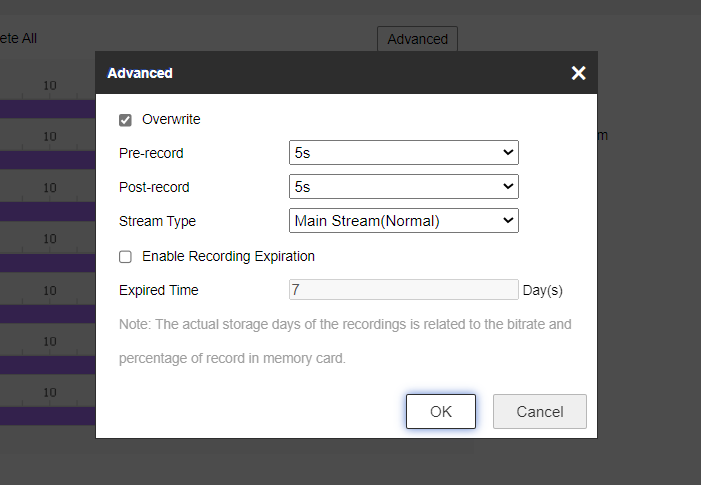This screenshot has height=485, width=701.
Task: Click the Day(s) unit label
Action: (543, 290)
